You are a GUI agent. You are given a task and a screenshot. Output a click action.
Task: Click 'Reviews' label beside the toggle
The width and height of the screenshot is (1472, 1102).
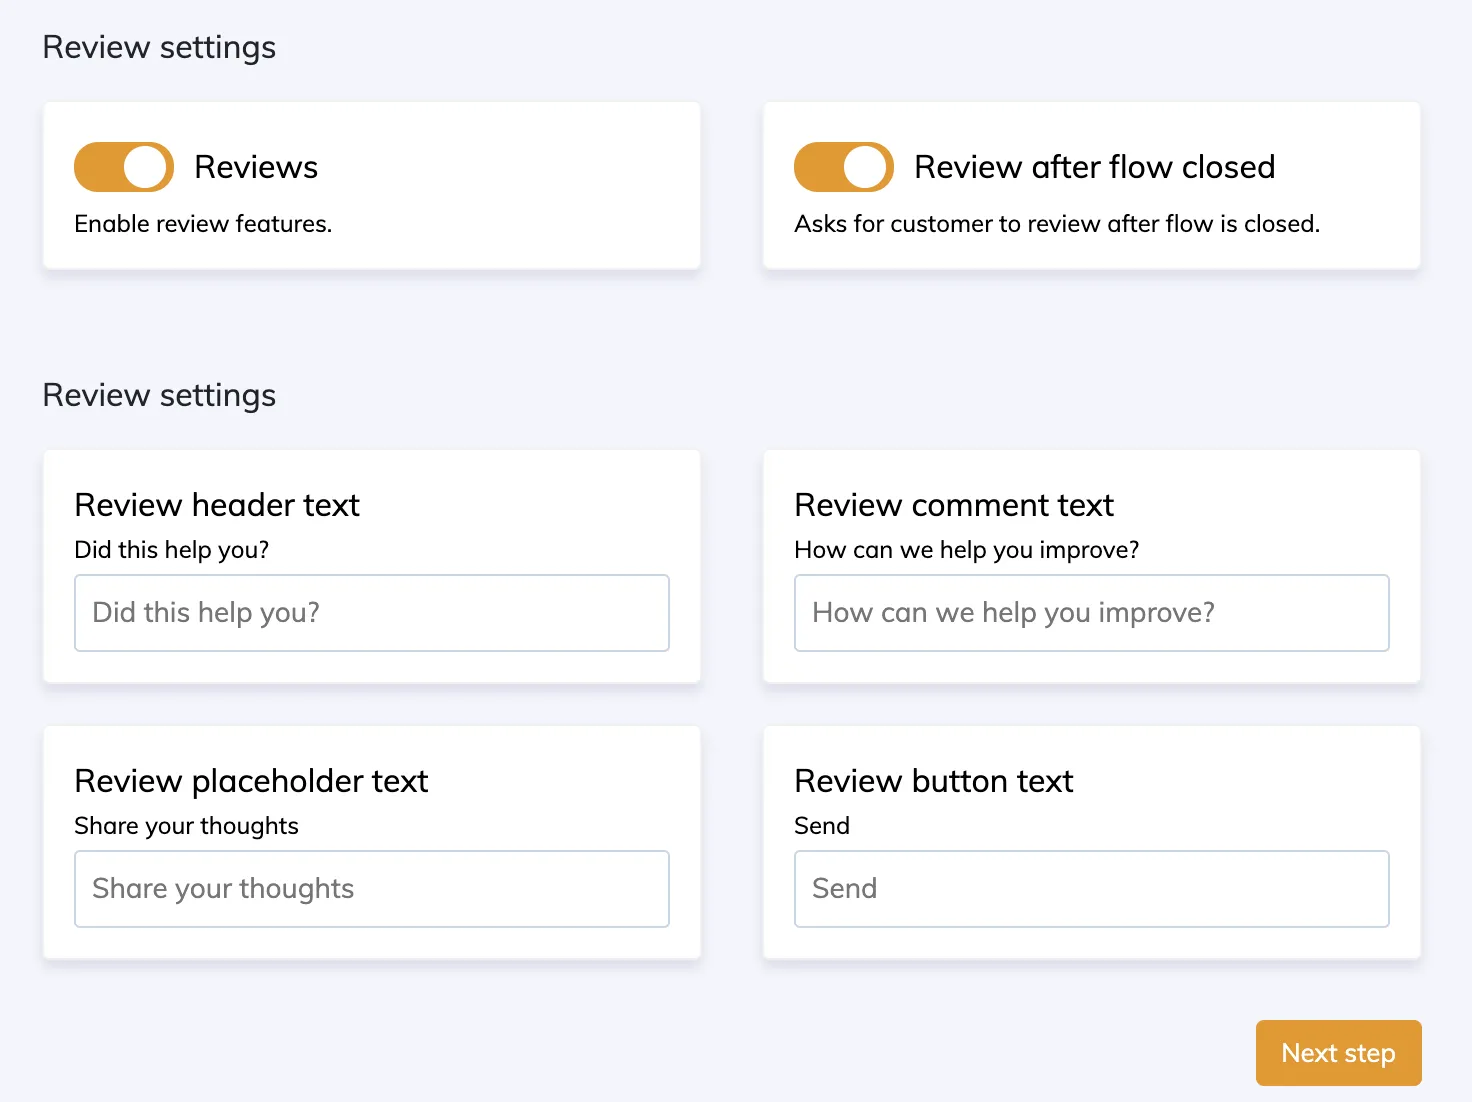pos(256,167)
